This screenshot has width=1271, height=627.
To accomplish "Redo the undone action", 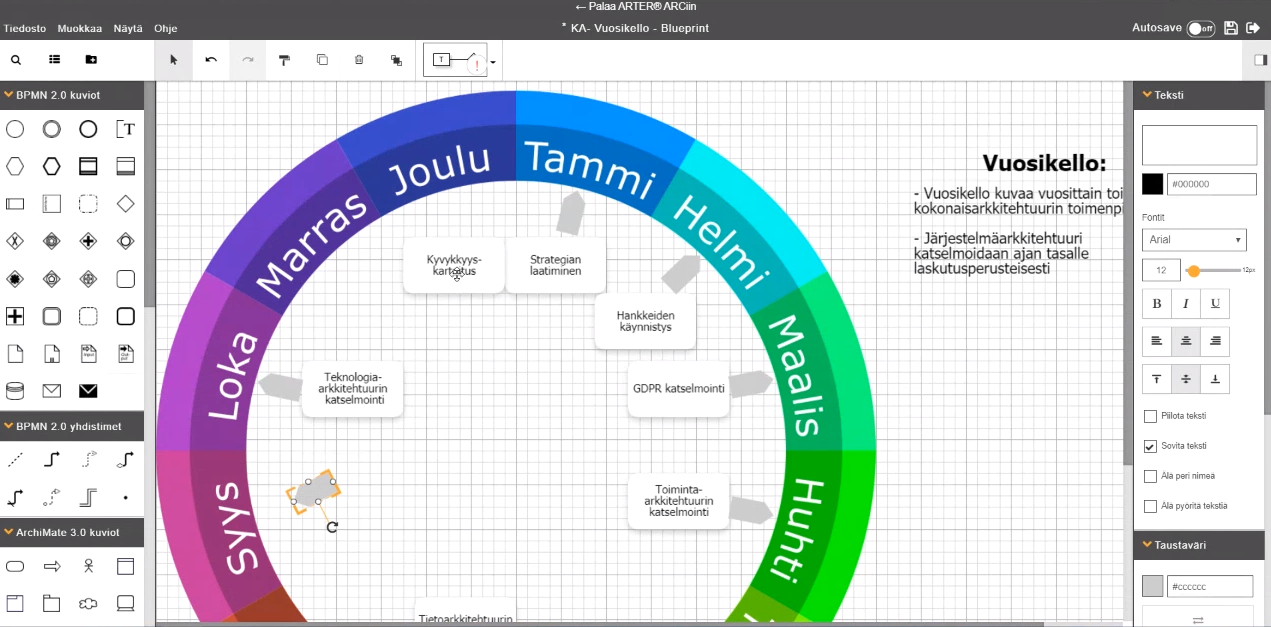I will tap(248, 60).
